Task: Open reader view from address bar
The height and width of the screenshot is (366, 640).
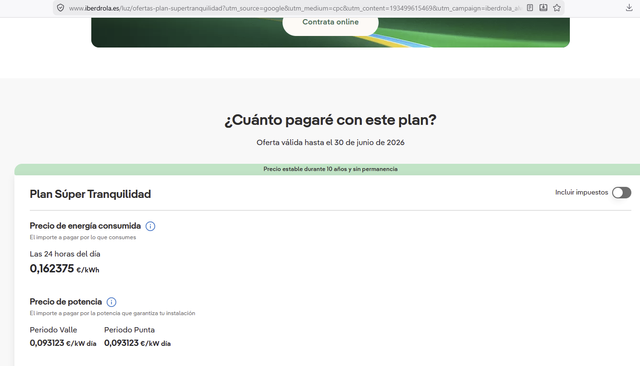Action: 530,8
